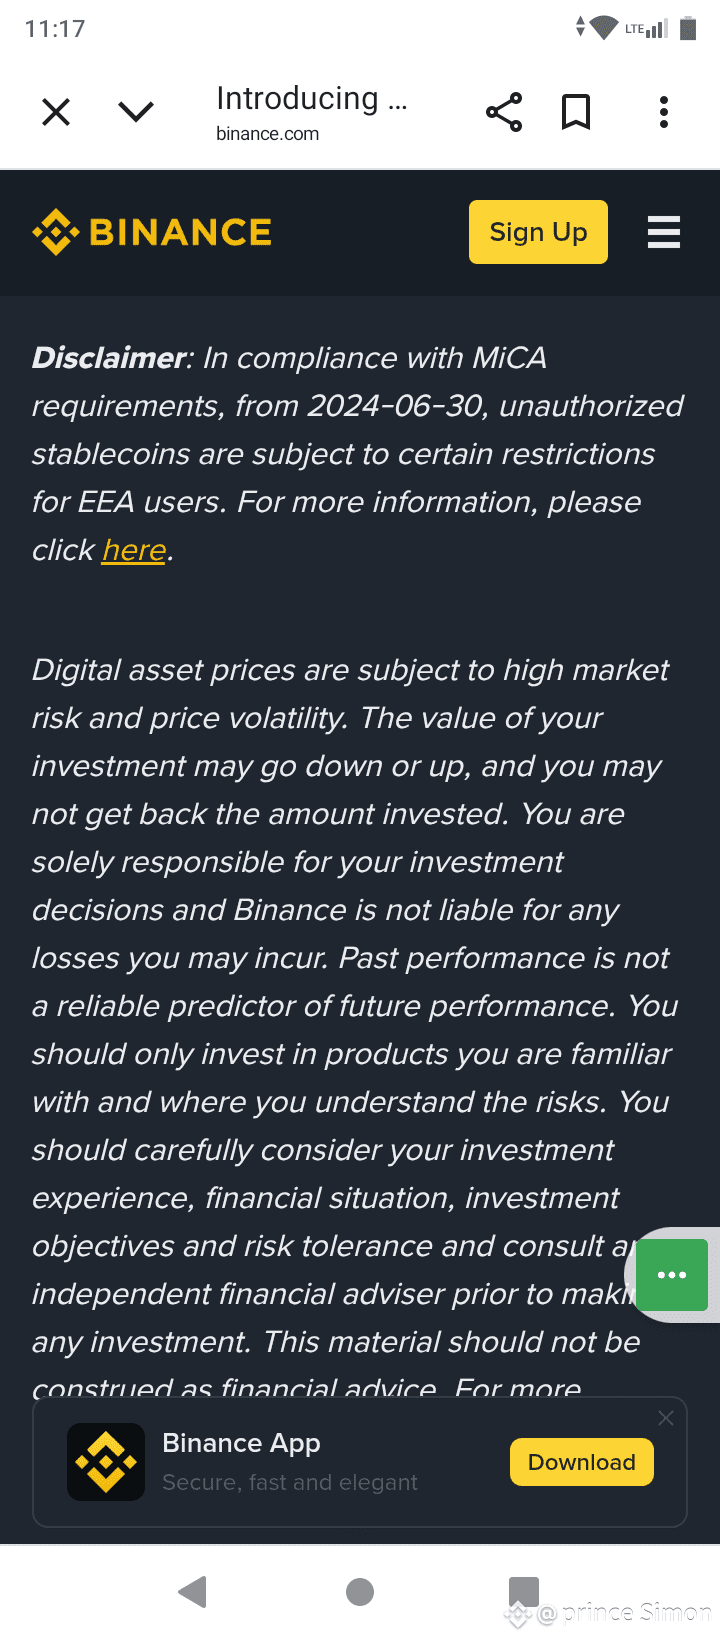Tap the Binance App banner icon
Screen dimensions: 720x1640
pos(106,1461)
